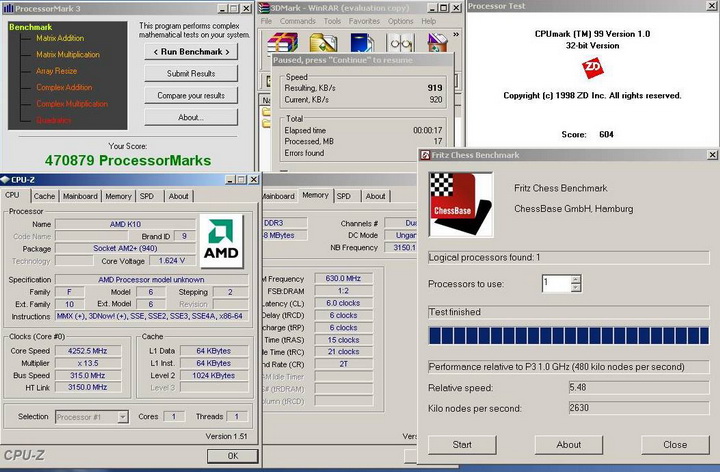Decrease Processors to use with down arrow
The image size is (720, 472).
pos(576,288)
